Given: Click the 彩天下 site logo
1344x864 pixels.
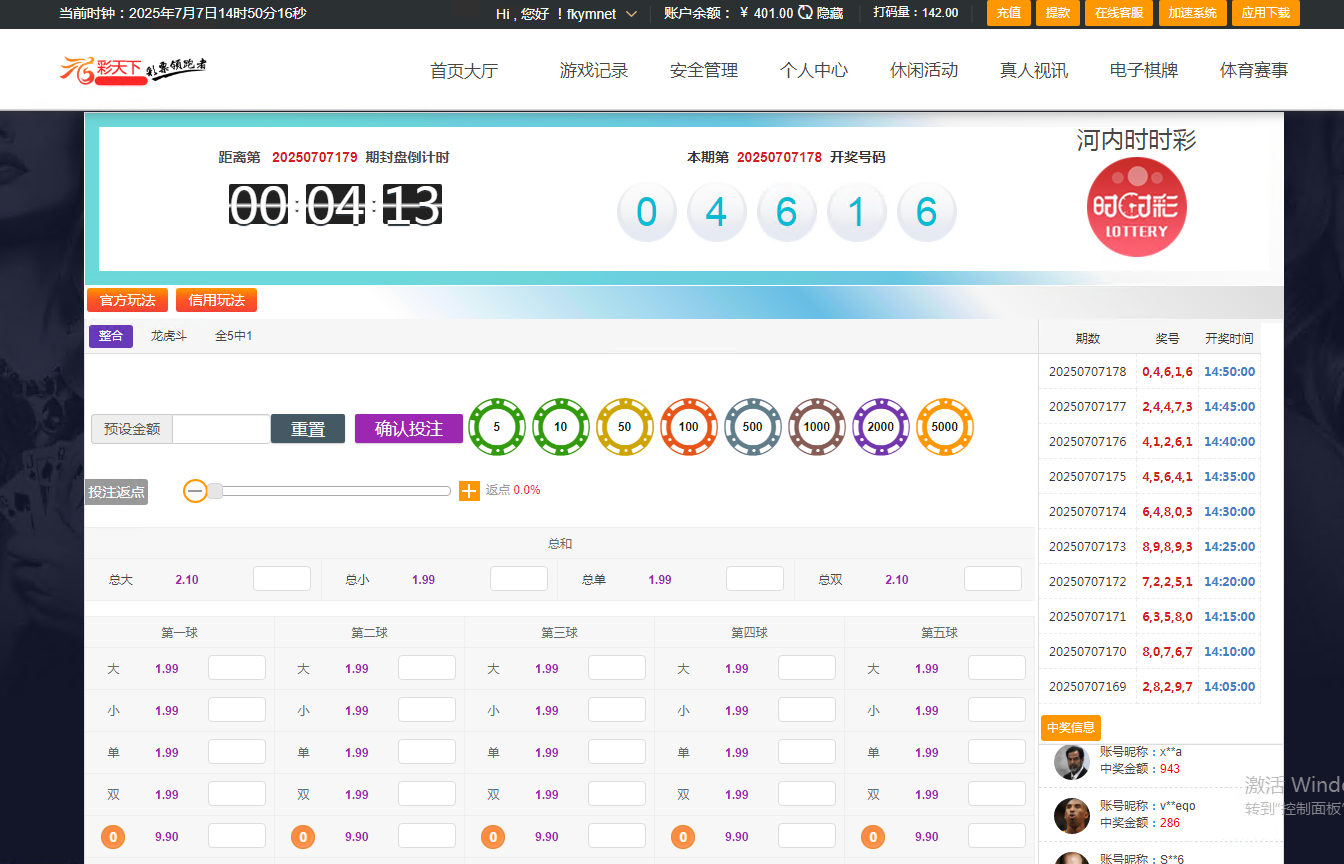Looking at the screenshot, I should point(120,70).
